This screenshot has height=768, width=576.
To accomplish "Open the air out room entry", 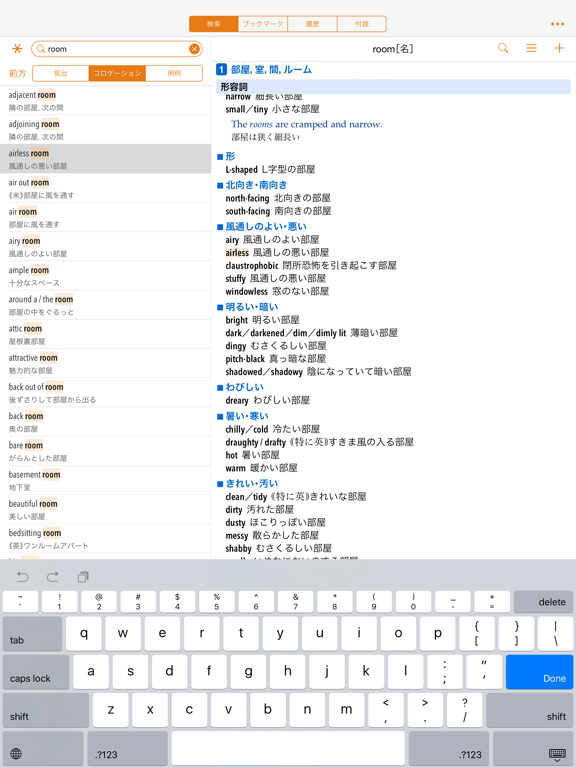I will [105, 188].
